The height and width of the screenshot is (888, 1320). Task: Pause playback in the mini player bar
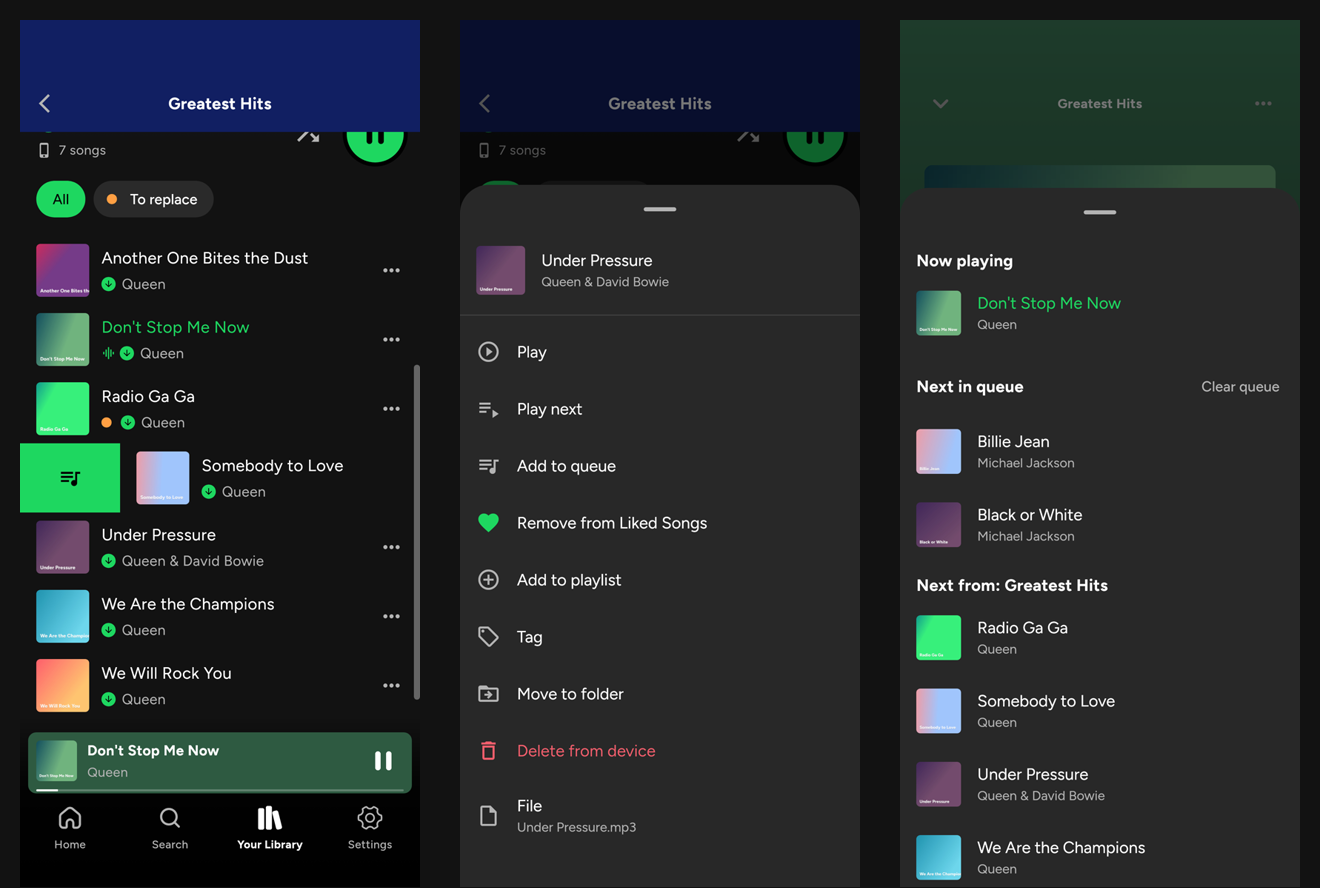coord(383,761)
